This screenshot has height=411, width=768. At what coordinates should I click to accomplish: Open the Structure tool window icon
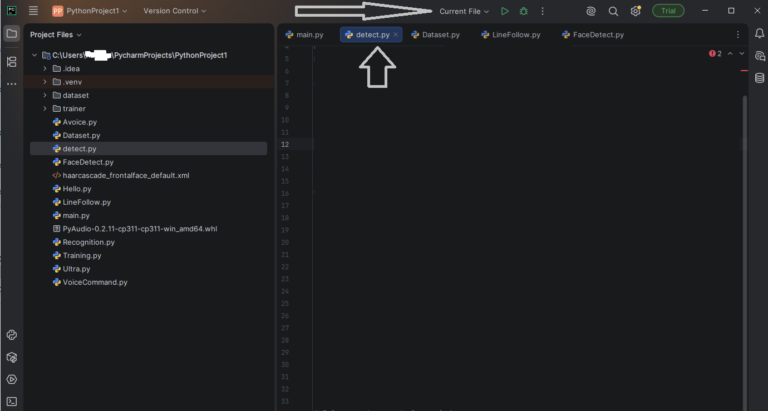point(11,62)
